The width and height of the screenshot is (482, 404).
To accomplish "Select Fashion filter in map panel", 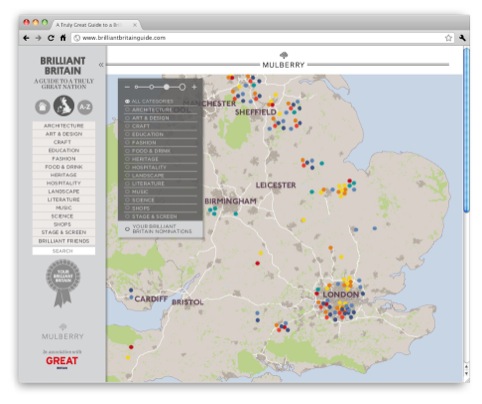I will click(x=161, y=143).
